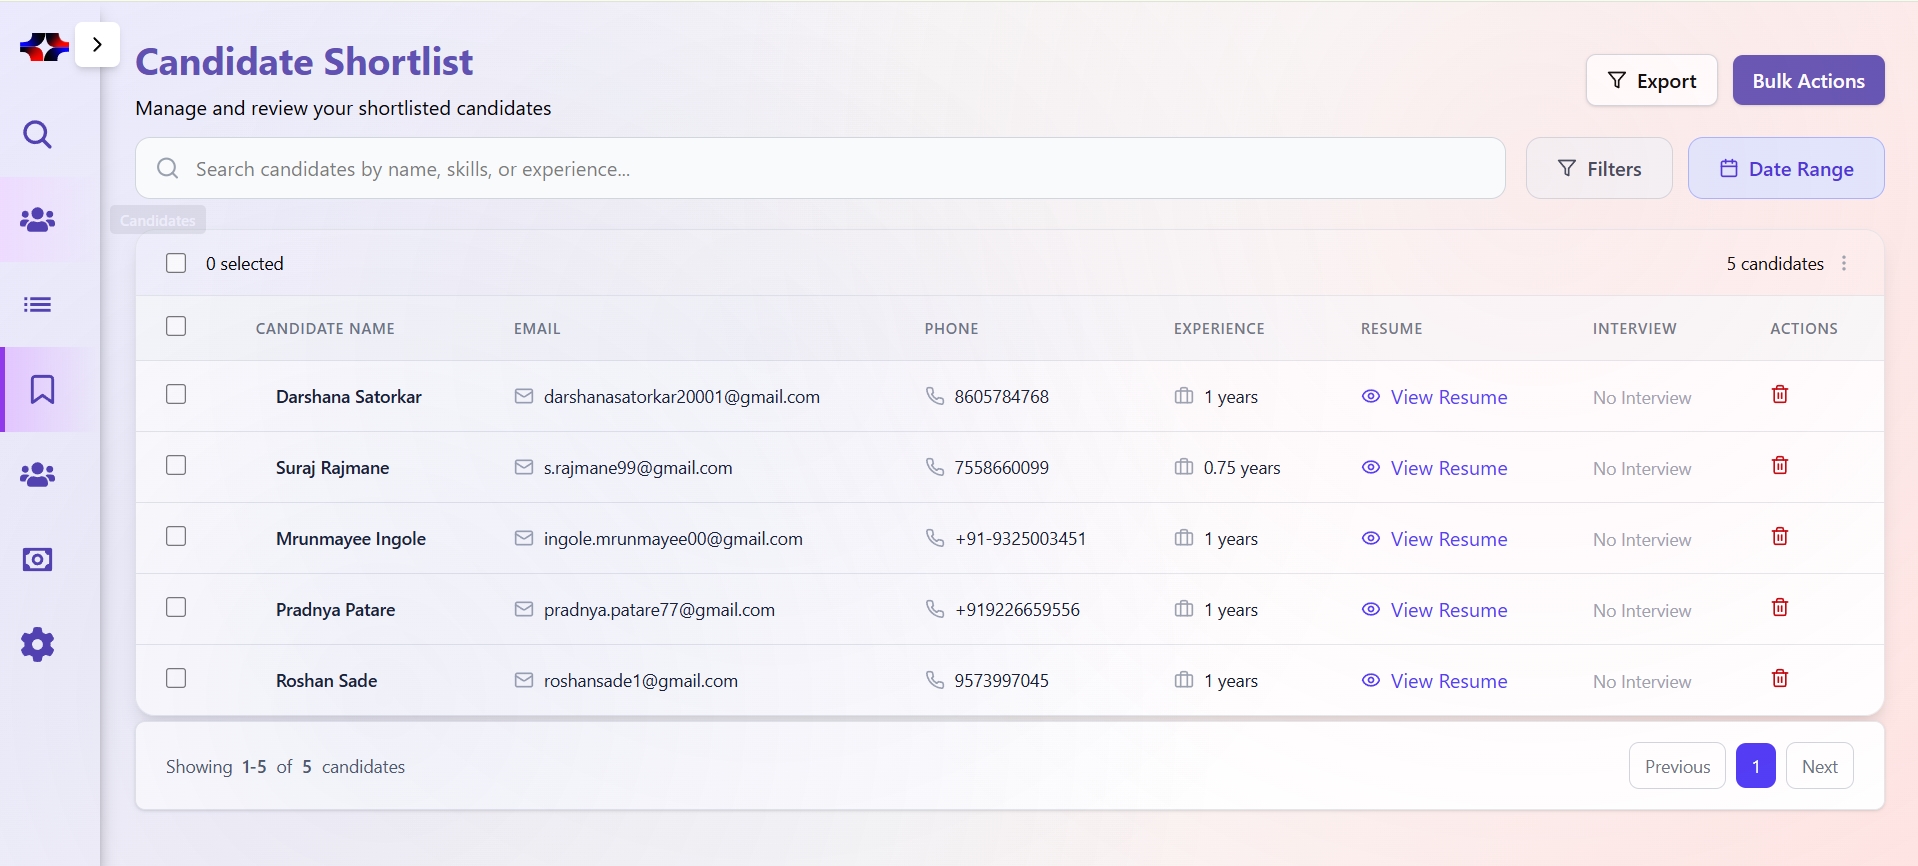The width and height of the screenshot is (1918, 866).
Task: Remove Mrunmayee Ingole via trash icon
Action: tap(1779, 537)
